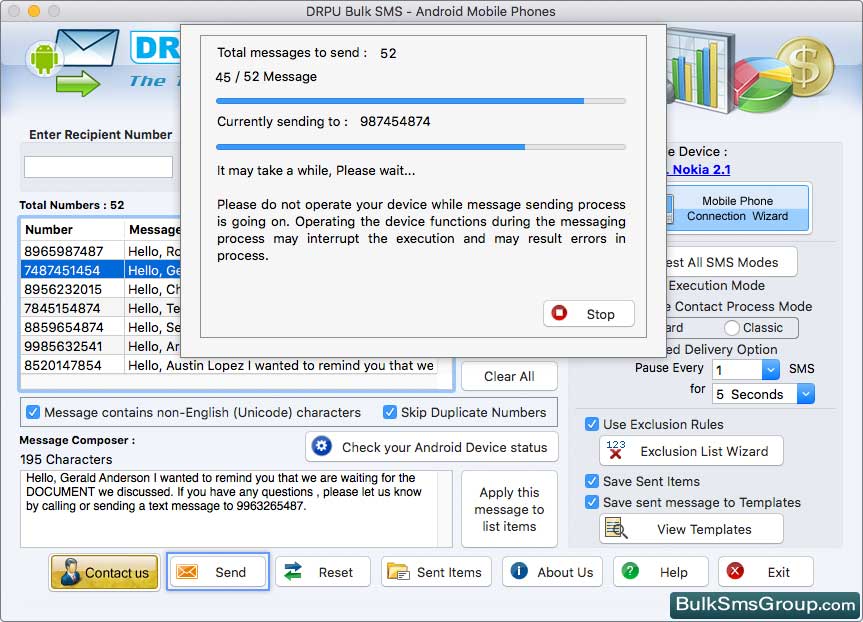863x622 pixels.
Task: Click the Exclusion List 123 cross icon
Action: [x=615, y=450]
